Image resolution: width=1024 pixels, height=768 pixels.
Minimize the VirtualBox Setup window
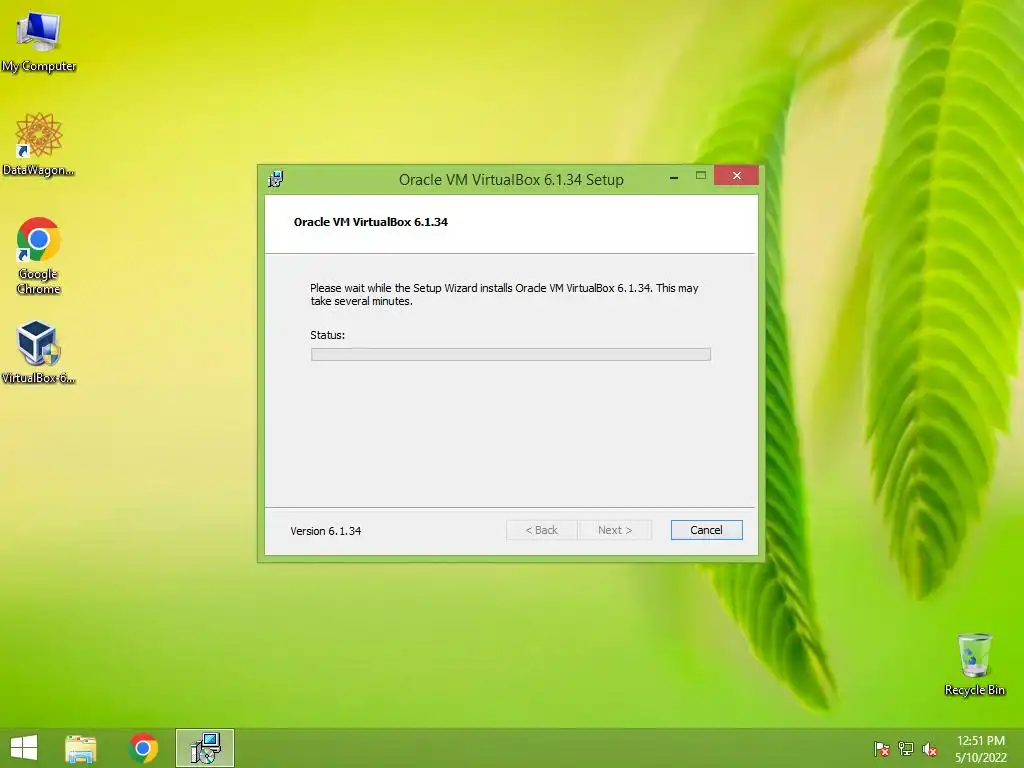click(x=674, y=176)
